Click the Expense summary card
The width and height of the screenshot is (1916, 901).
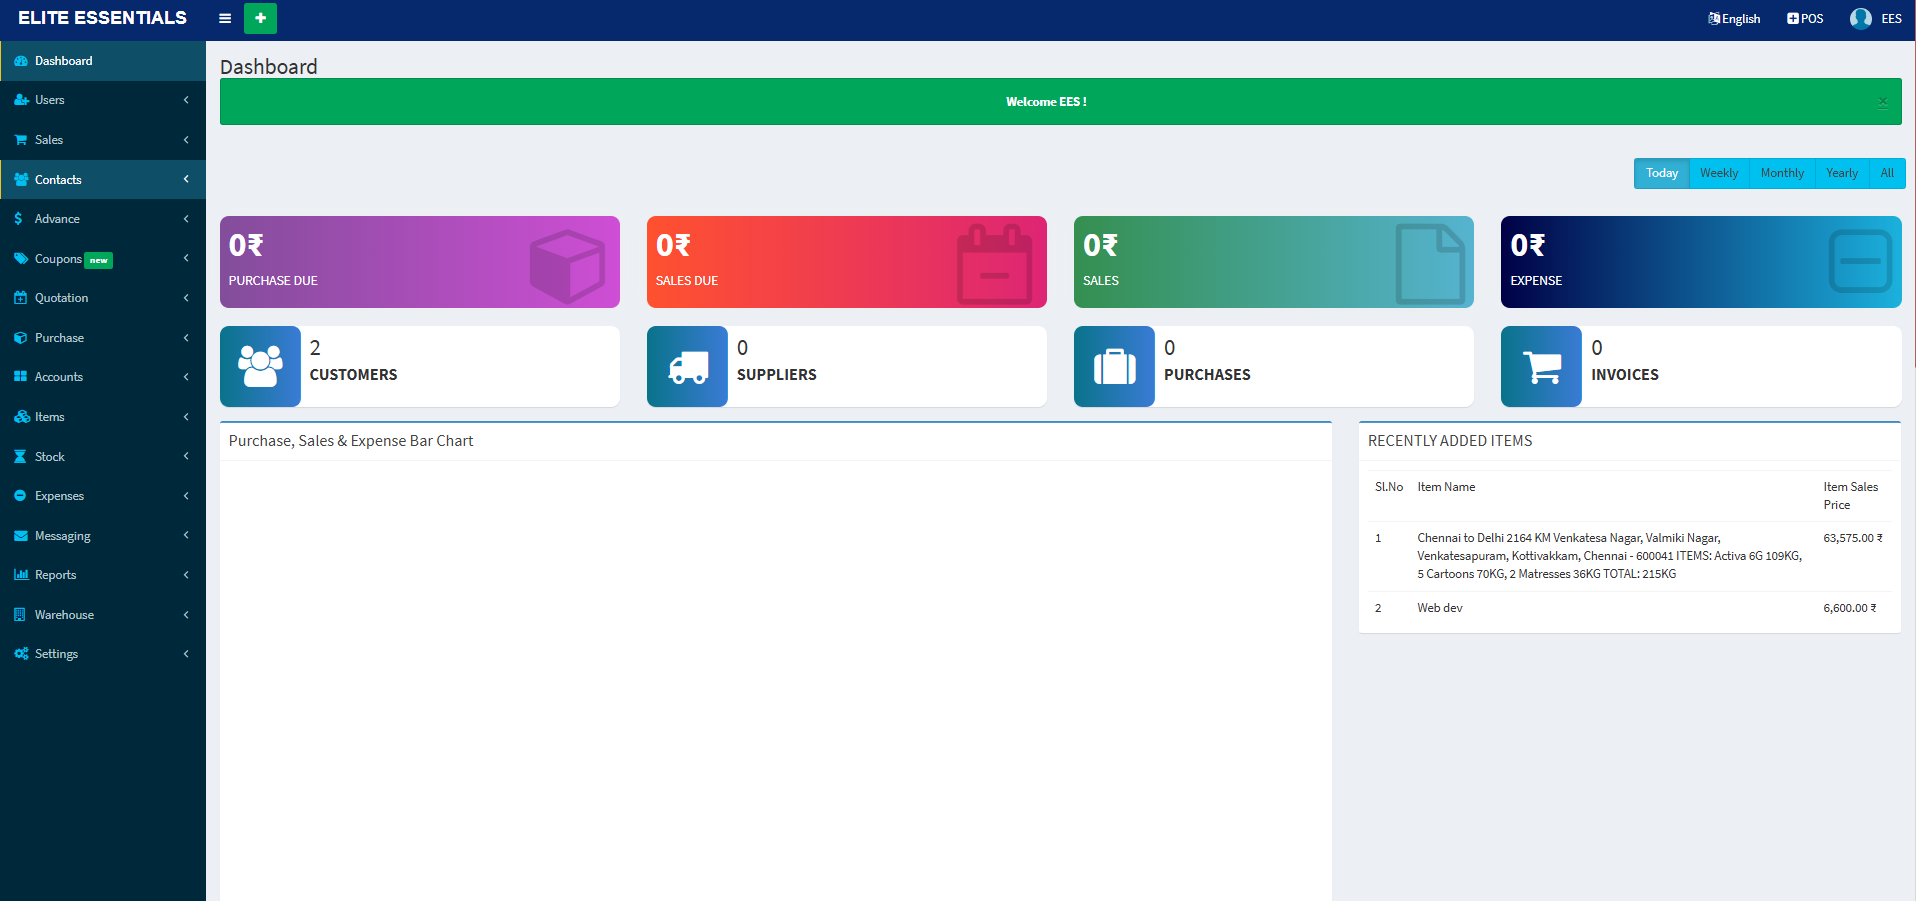point(1701,262)
